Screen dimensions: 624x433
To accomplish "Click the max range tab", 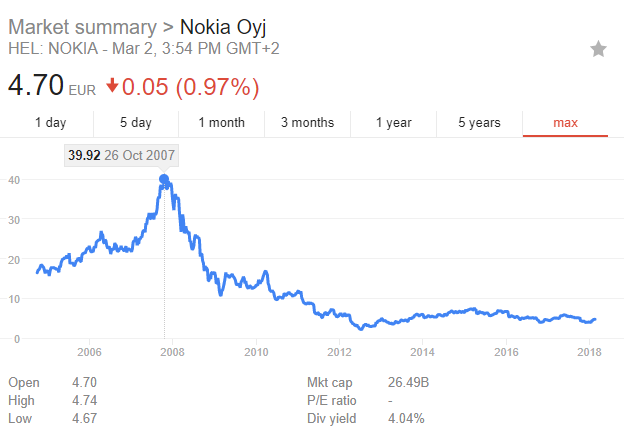I will [567, 123].
